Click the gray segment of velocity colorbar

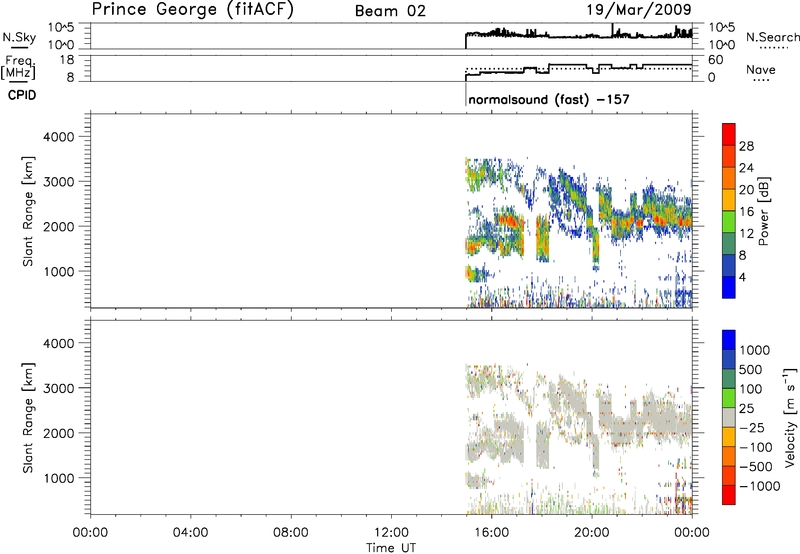[x=729, y=417]
